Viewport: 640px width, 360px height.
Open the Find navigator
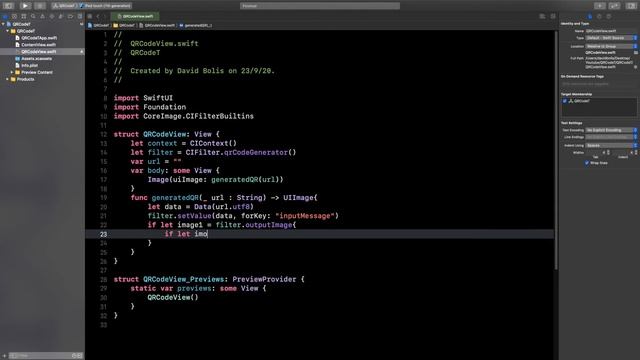point(33,16)
